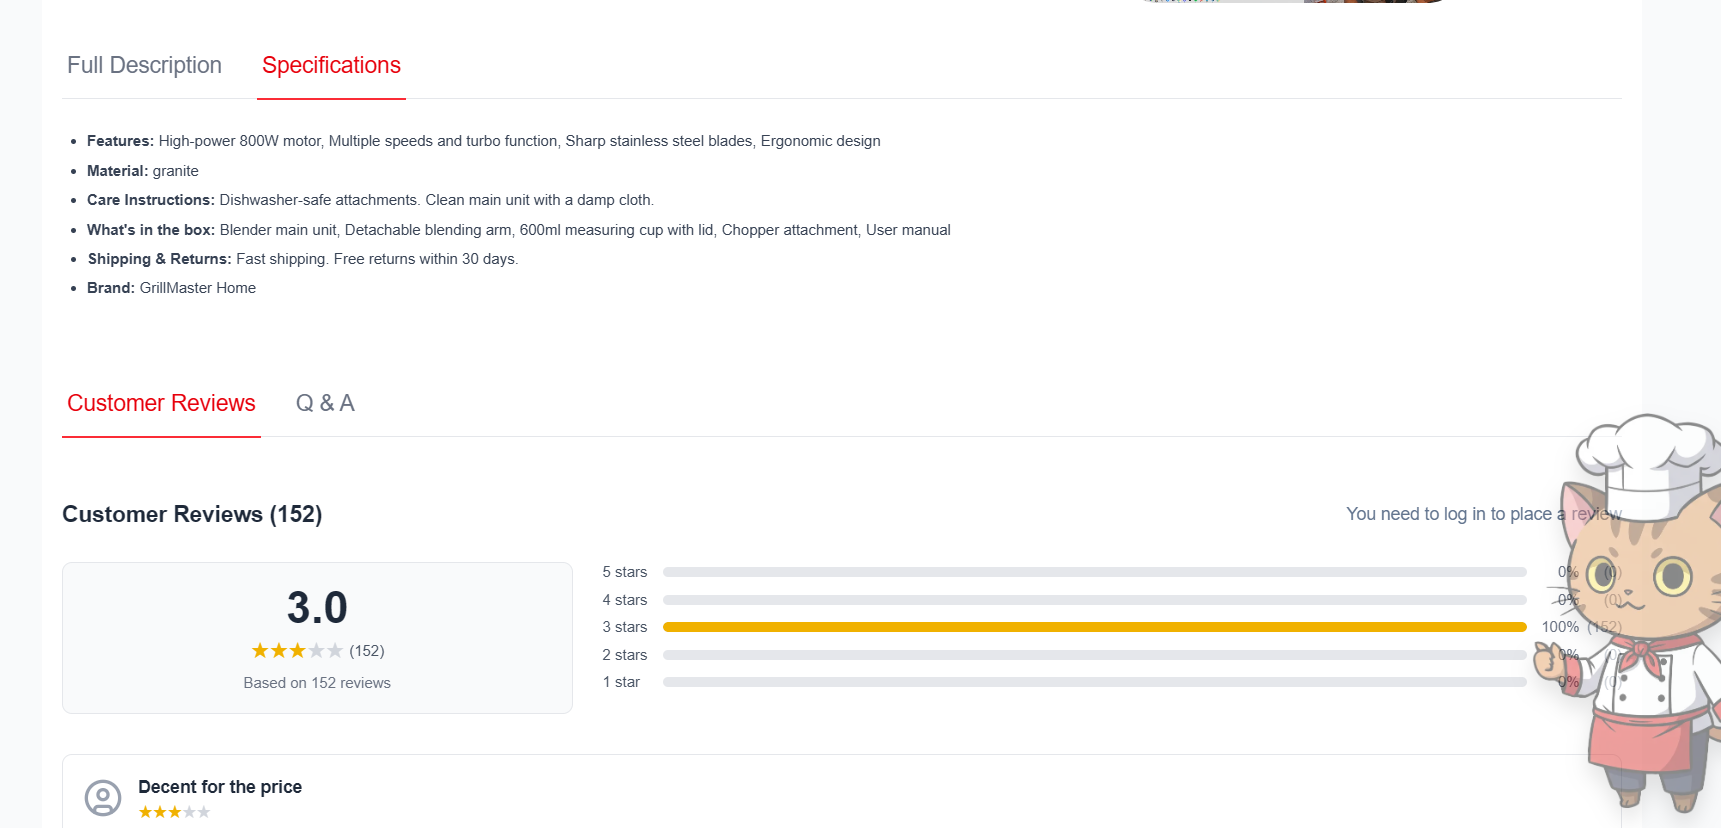The image size is (1721, 828).
Task: Click the GrillMaster Home brand name
Action: pos(198,288)
